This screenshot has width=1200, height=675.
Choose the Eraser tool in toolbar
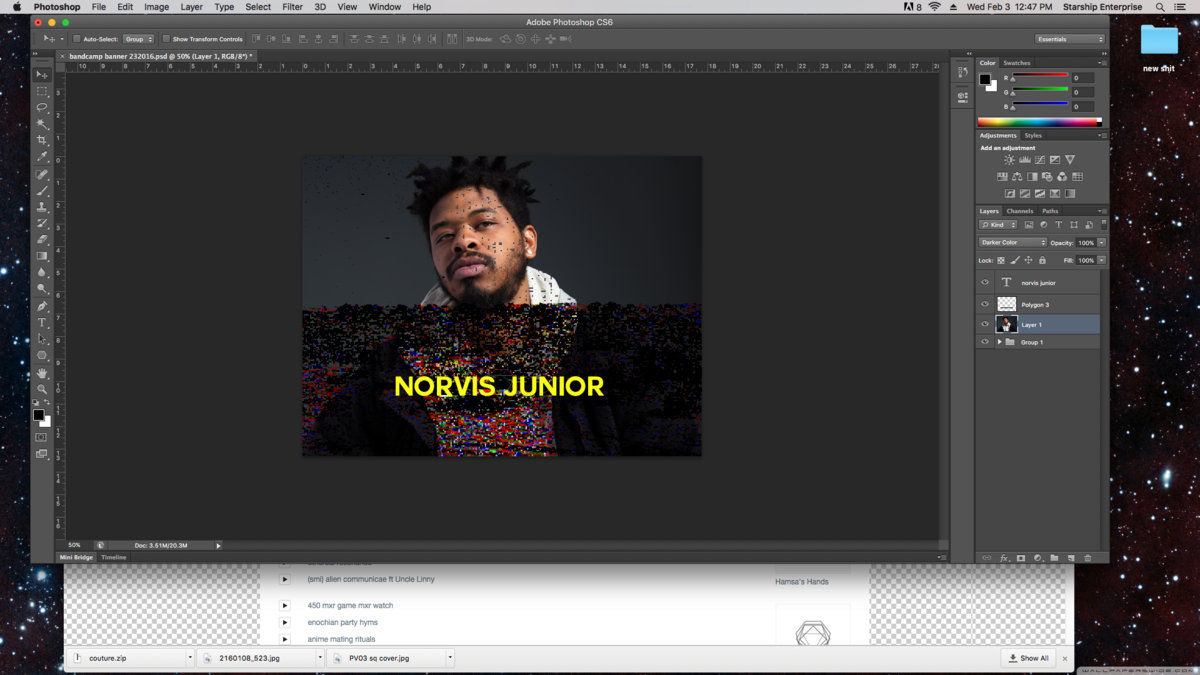[x=42, y=240]
